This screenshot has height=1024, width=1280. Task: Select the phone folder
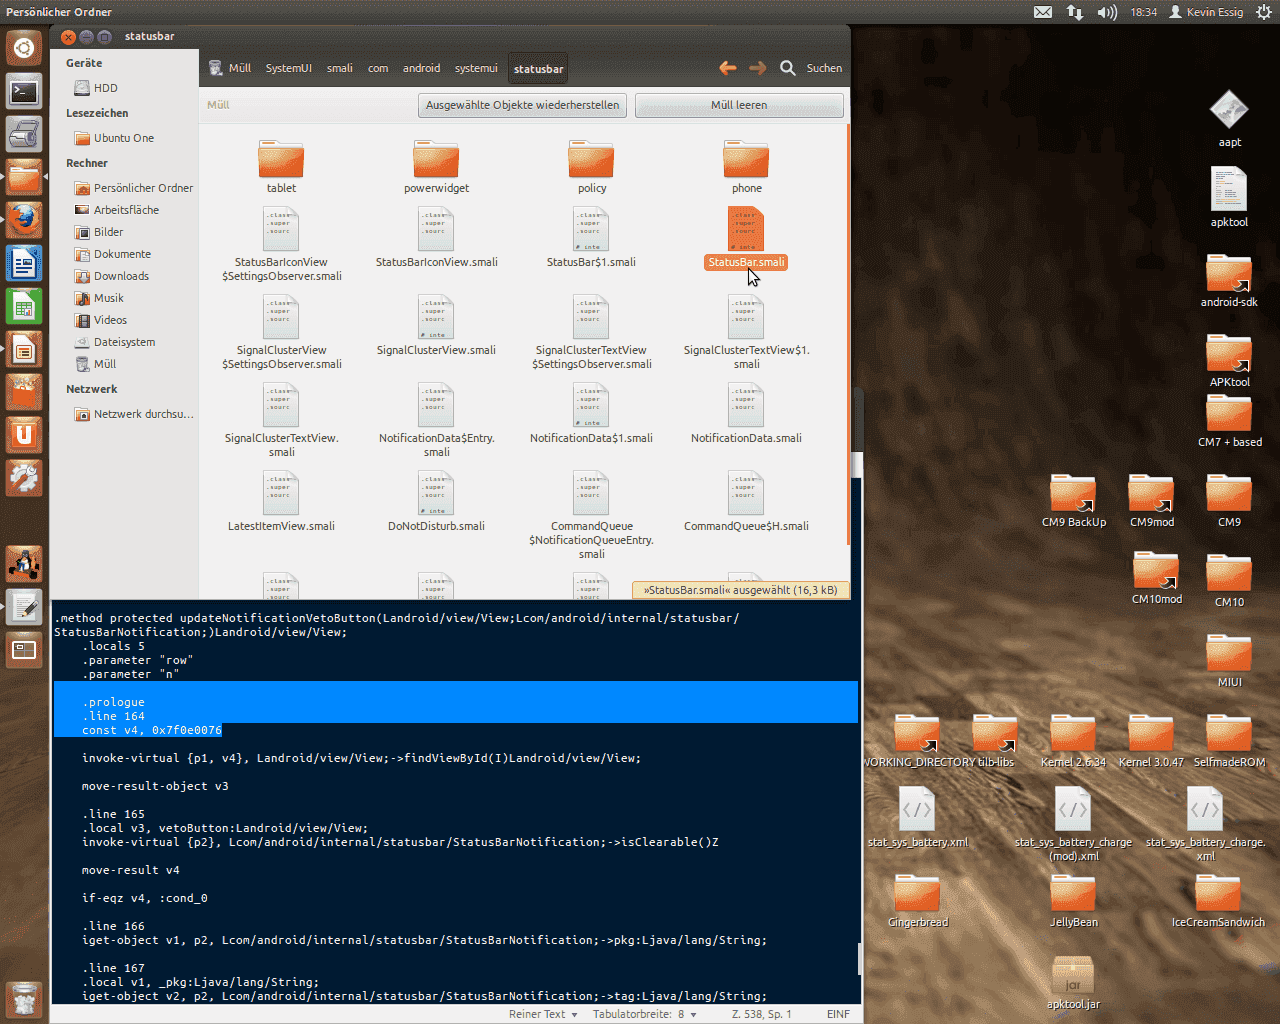pyautogui.click(x=746, y=166)
